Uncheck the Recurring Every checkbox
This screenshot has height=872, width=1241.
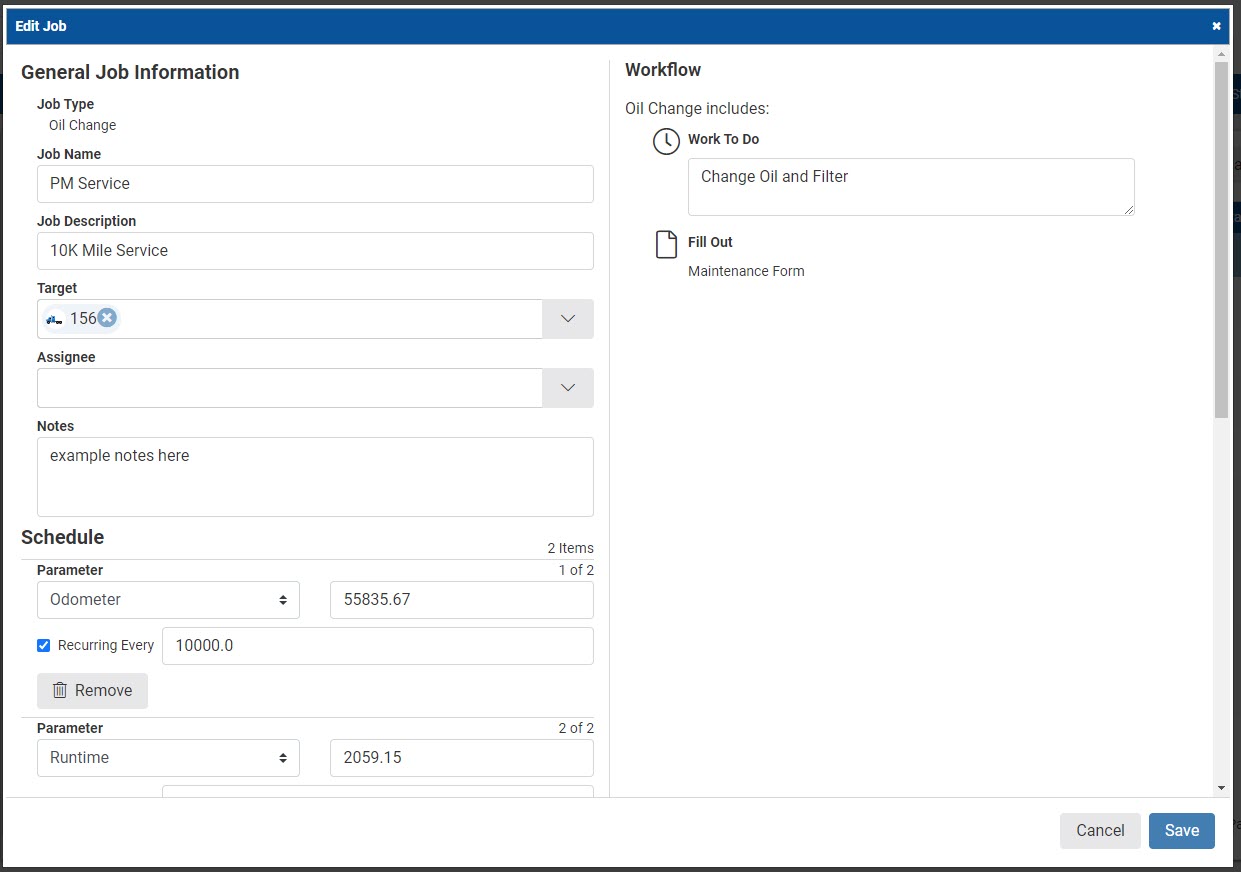coord(43,645)
